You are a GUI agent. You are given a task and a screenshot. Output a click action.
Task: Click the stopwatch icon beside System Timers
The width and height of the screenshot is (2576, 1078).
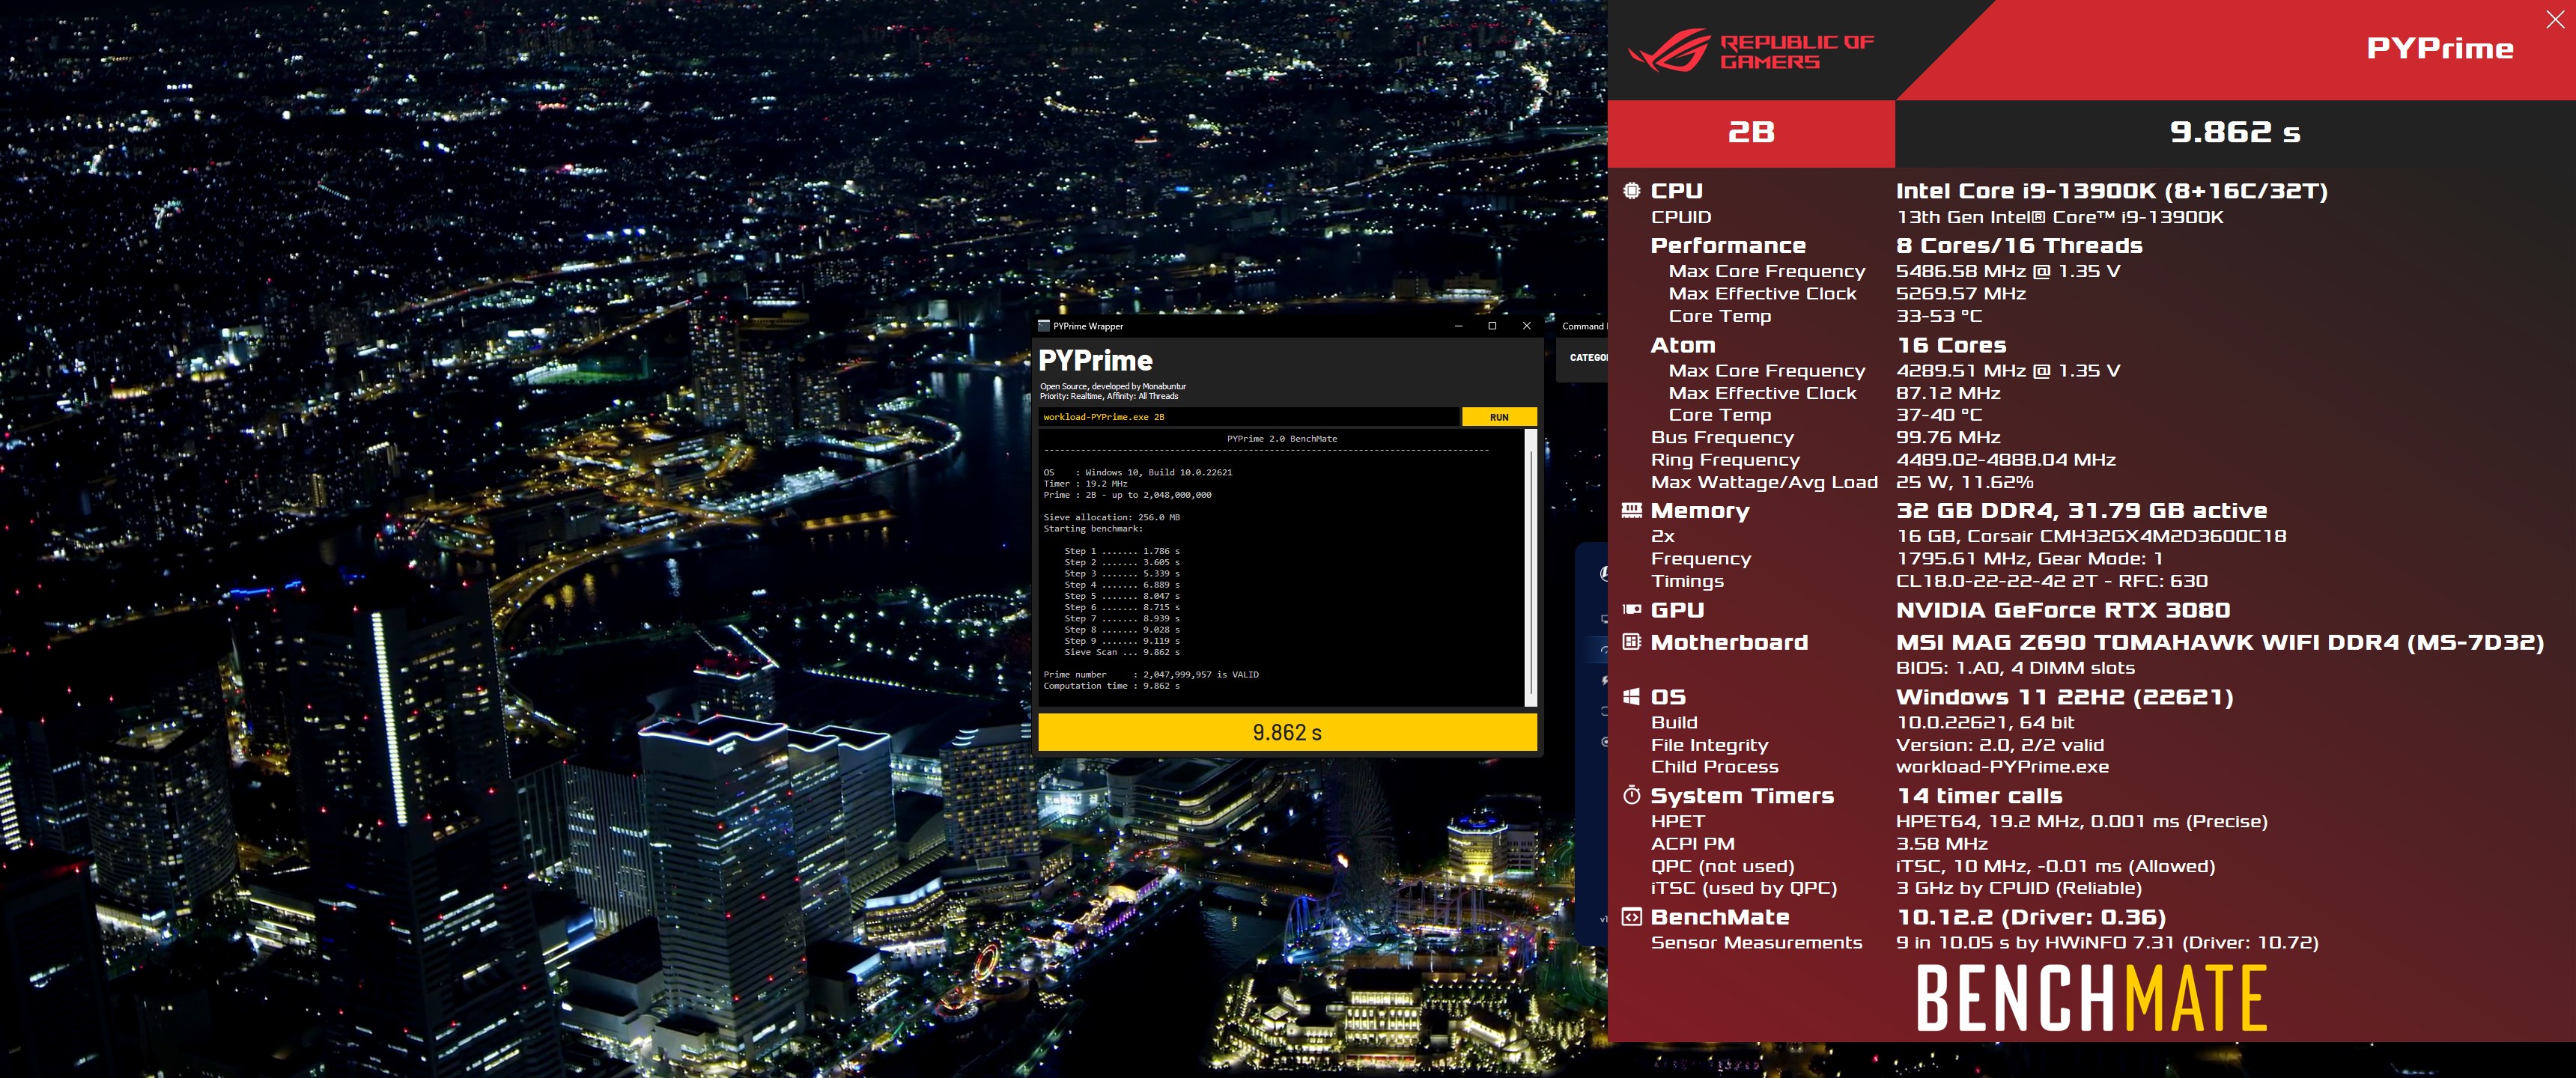1631,795
